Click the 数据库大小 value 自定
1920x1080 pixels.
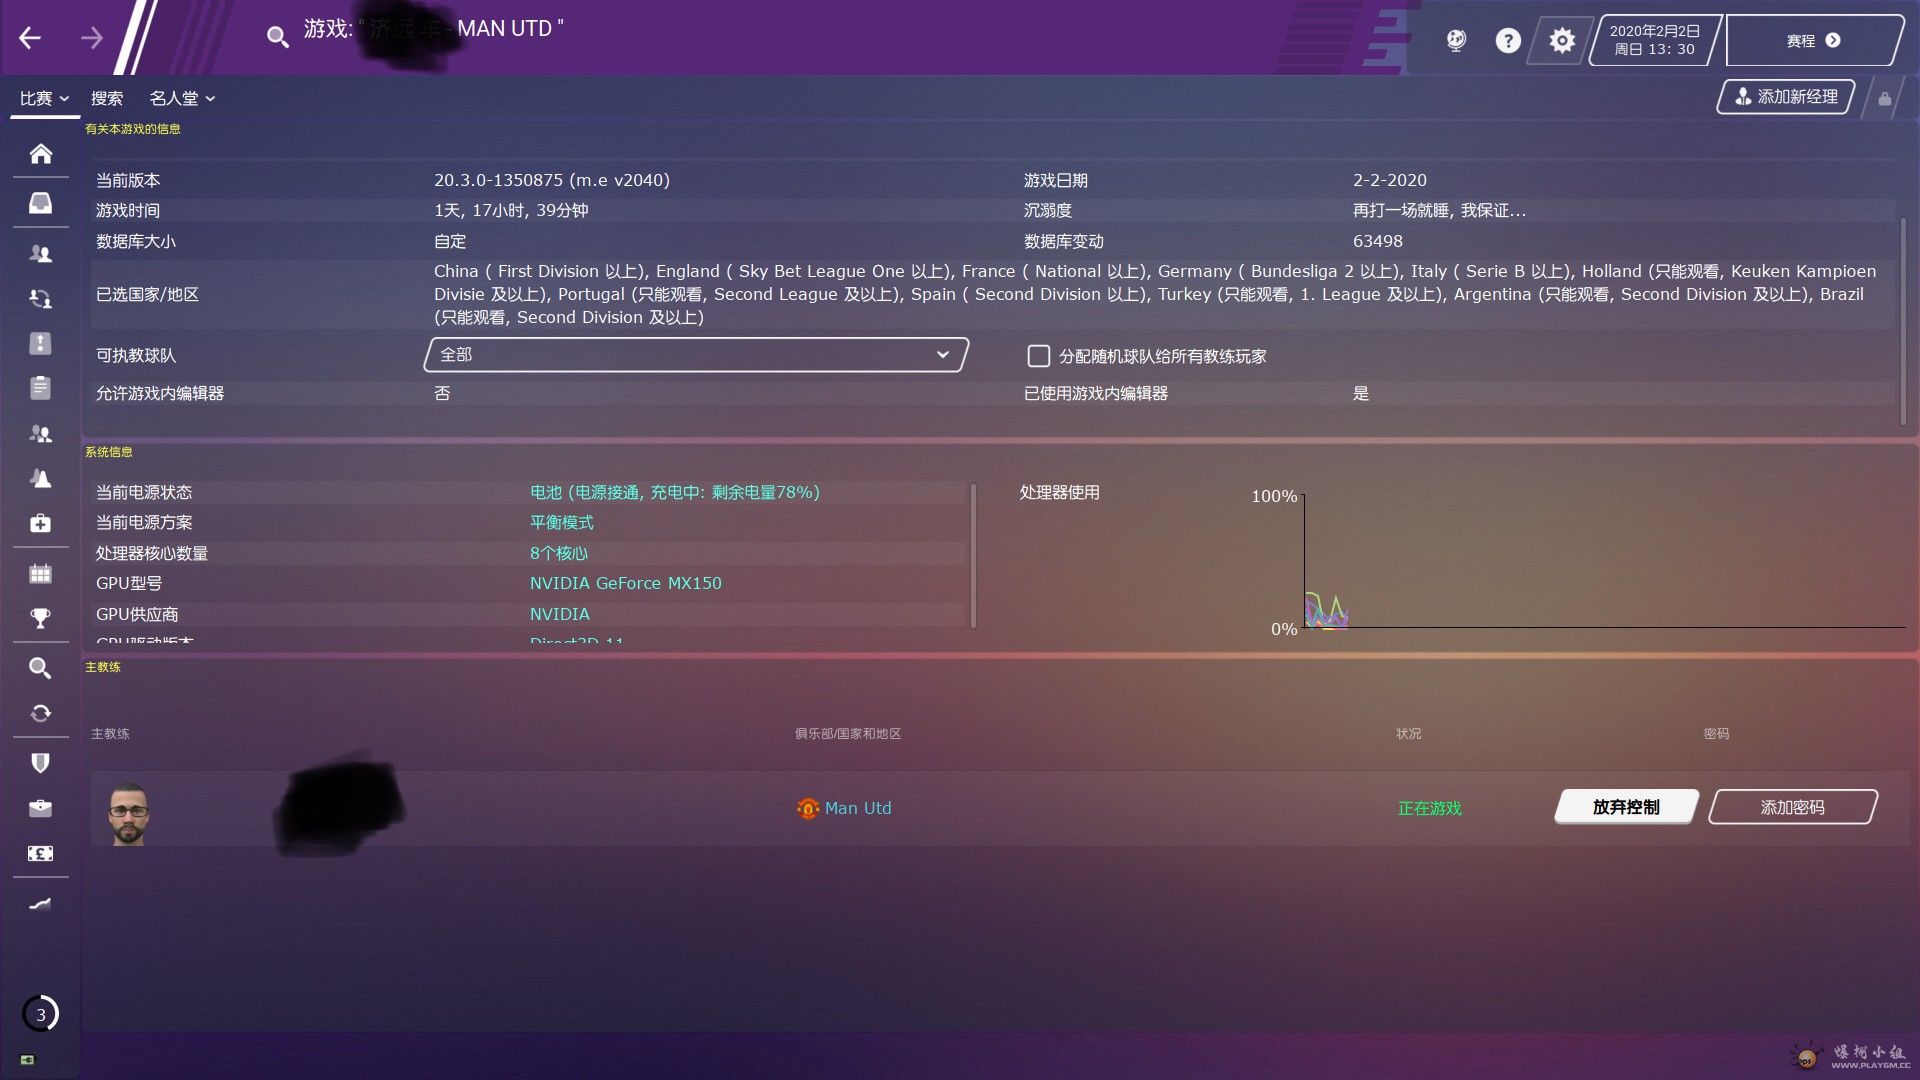click(450, 241)
